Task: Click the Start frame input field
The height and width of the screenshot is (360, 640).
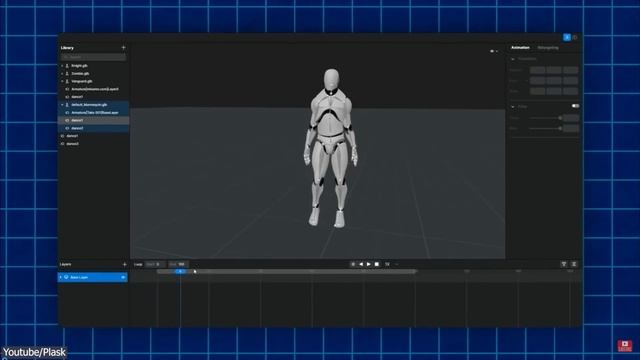Action: [156, 264]
